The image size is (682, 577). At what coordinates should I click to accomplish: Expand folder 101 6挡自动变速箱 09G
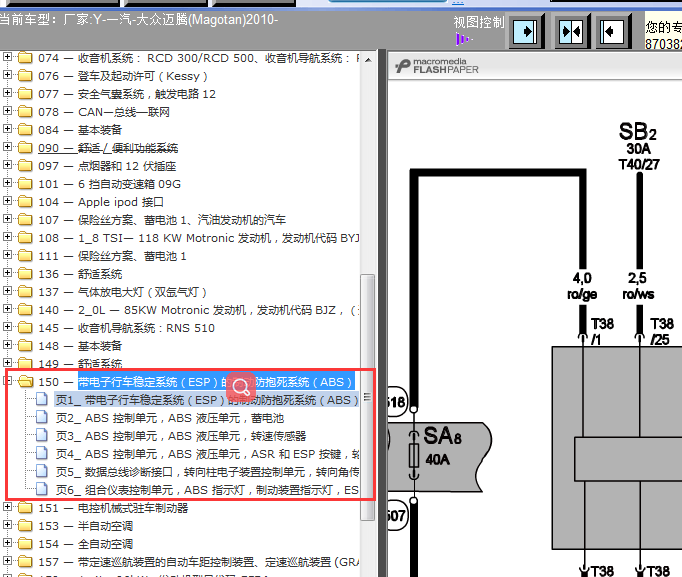pos(7,183)
